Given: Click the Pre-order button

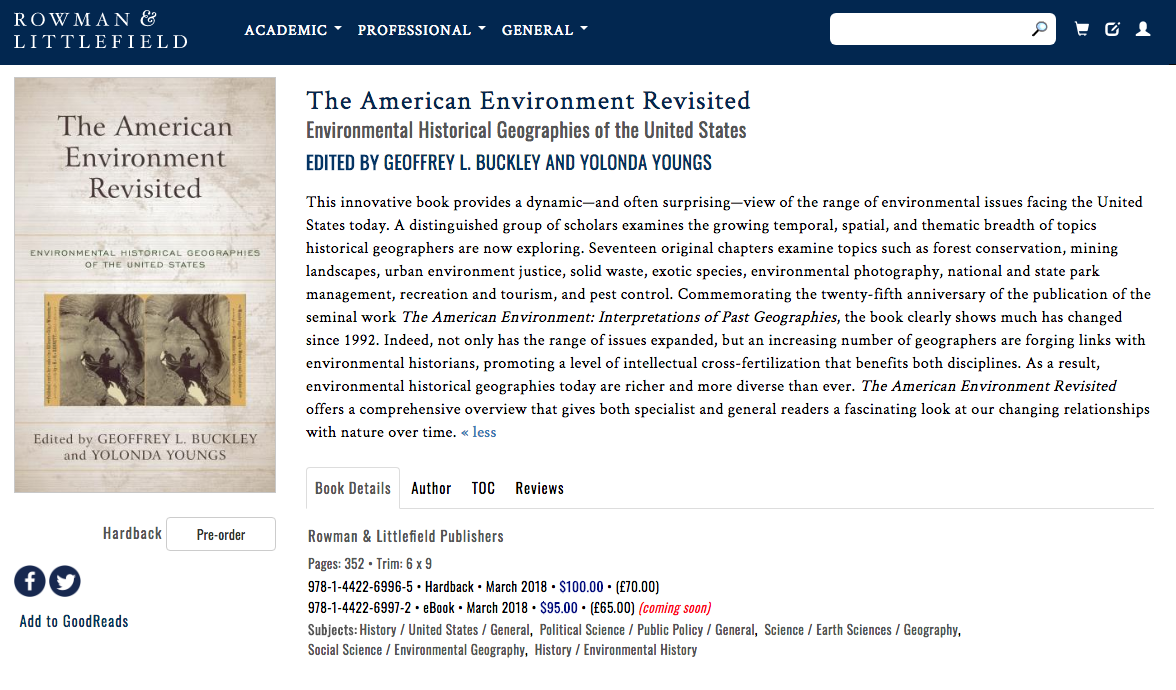Looking at the screenshot, I should tap(220, 534).
